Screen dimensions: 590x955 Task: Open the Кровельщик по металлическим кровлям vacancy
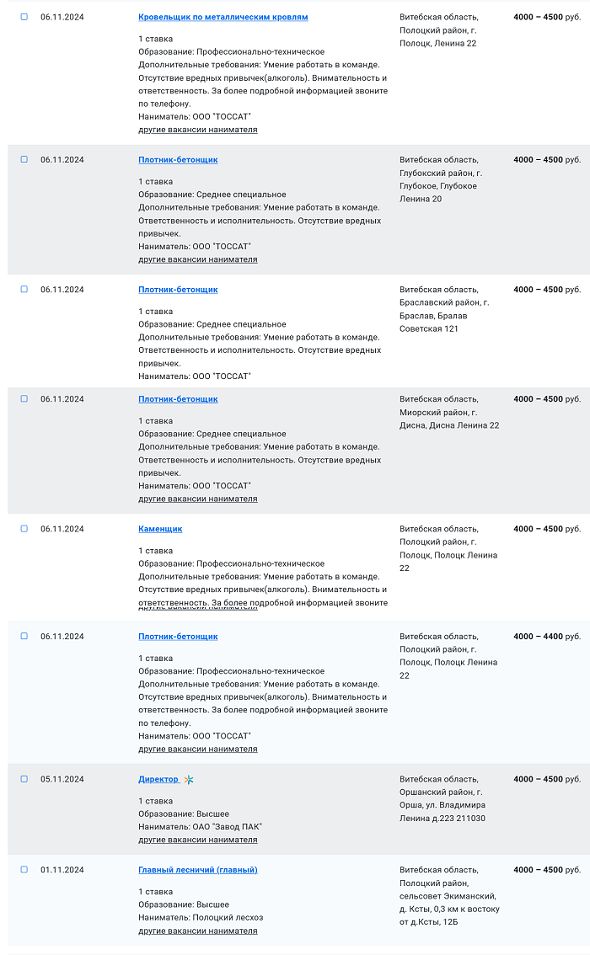click(222, 16)
